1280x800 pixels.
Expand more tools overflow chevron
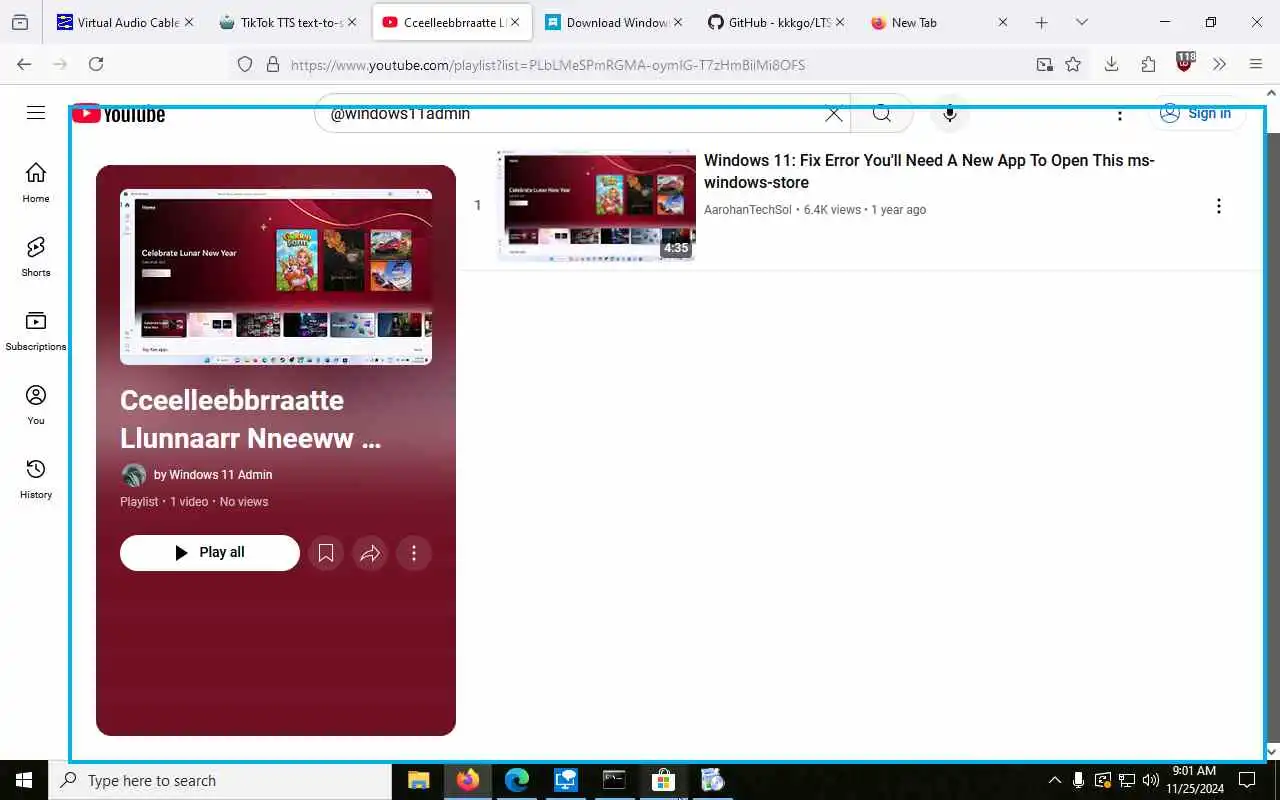(x=1219, y=64)
